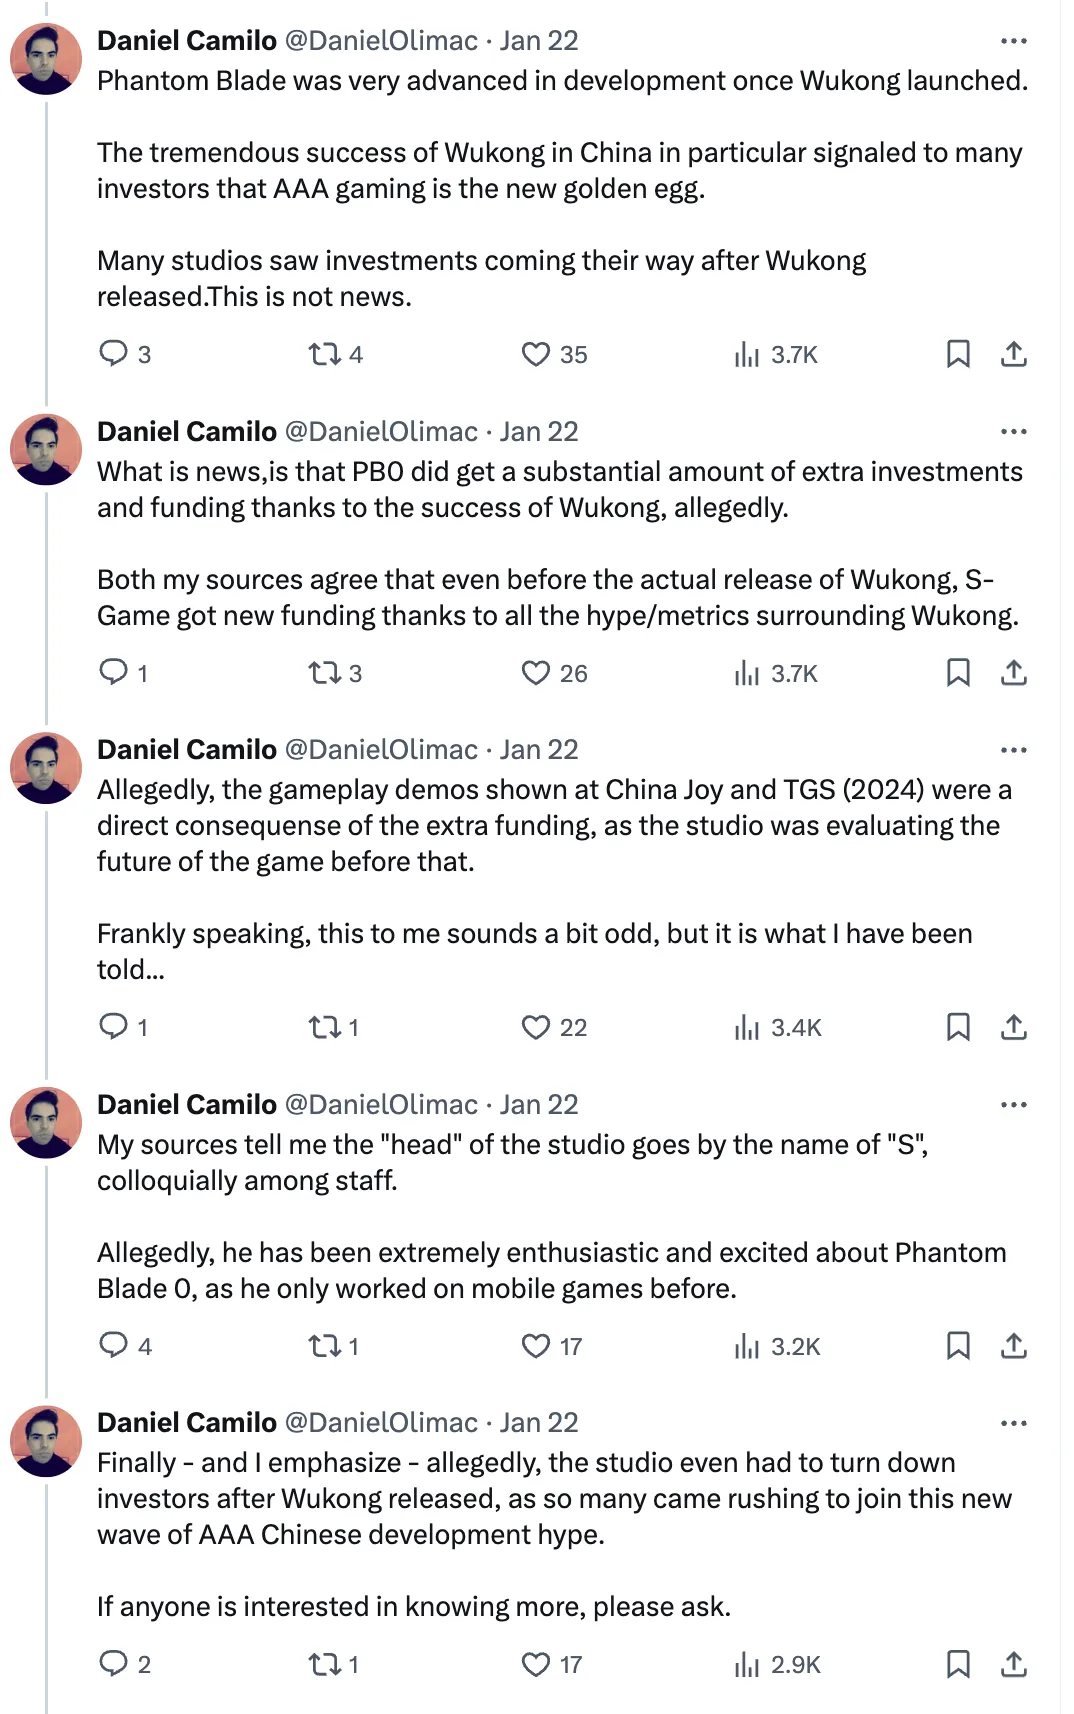Like the tweet about studio head 'S'
The image size is (1074, 1714).
tap(536, 1346)
